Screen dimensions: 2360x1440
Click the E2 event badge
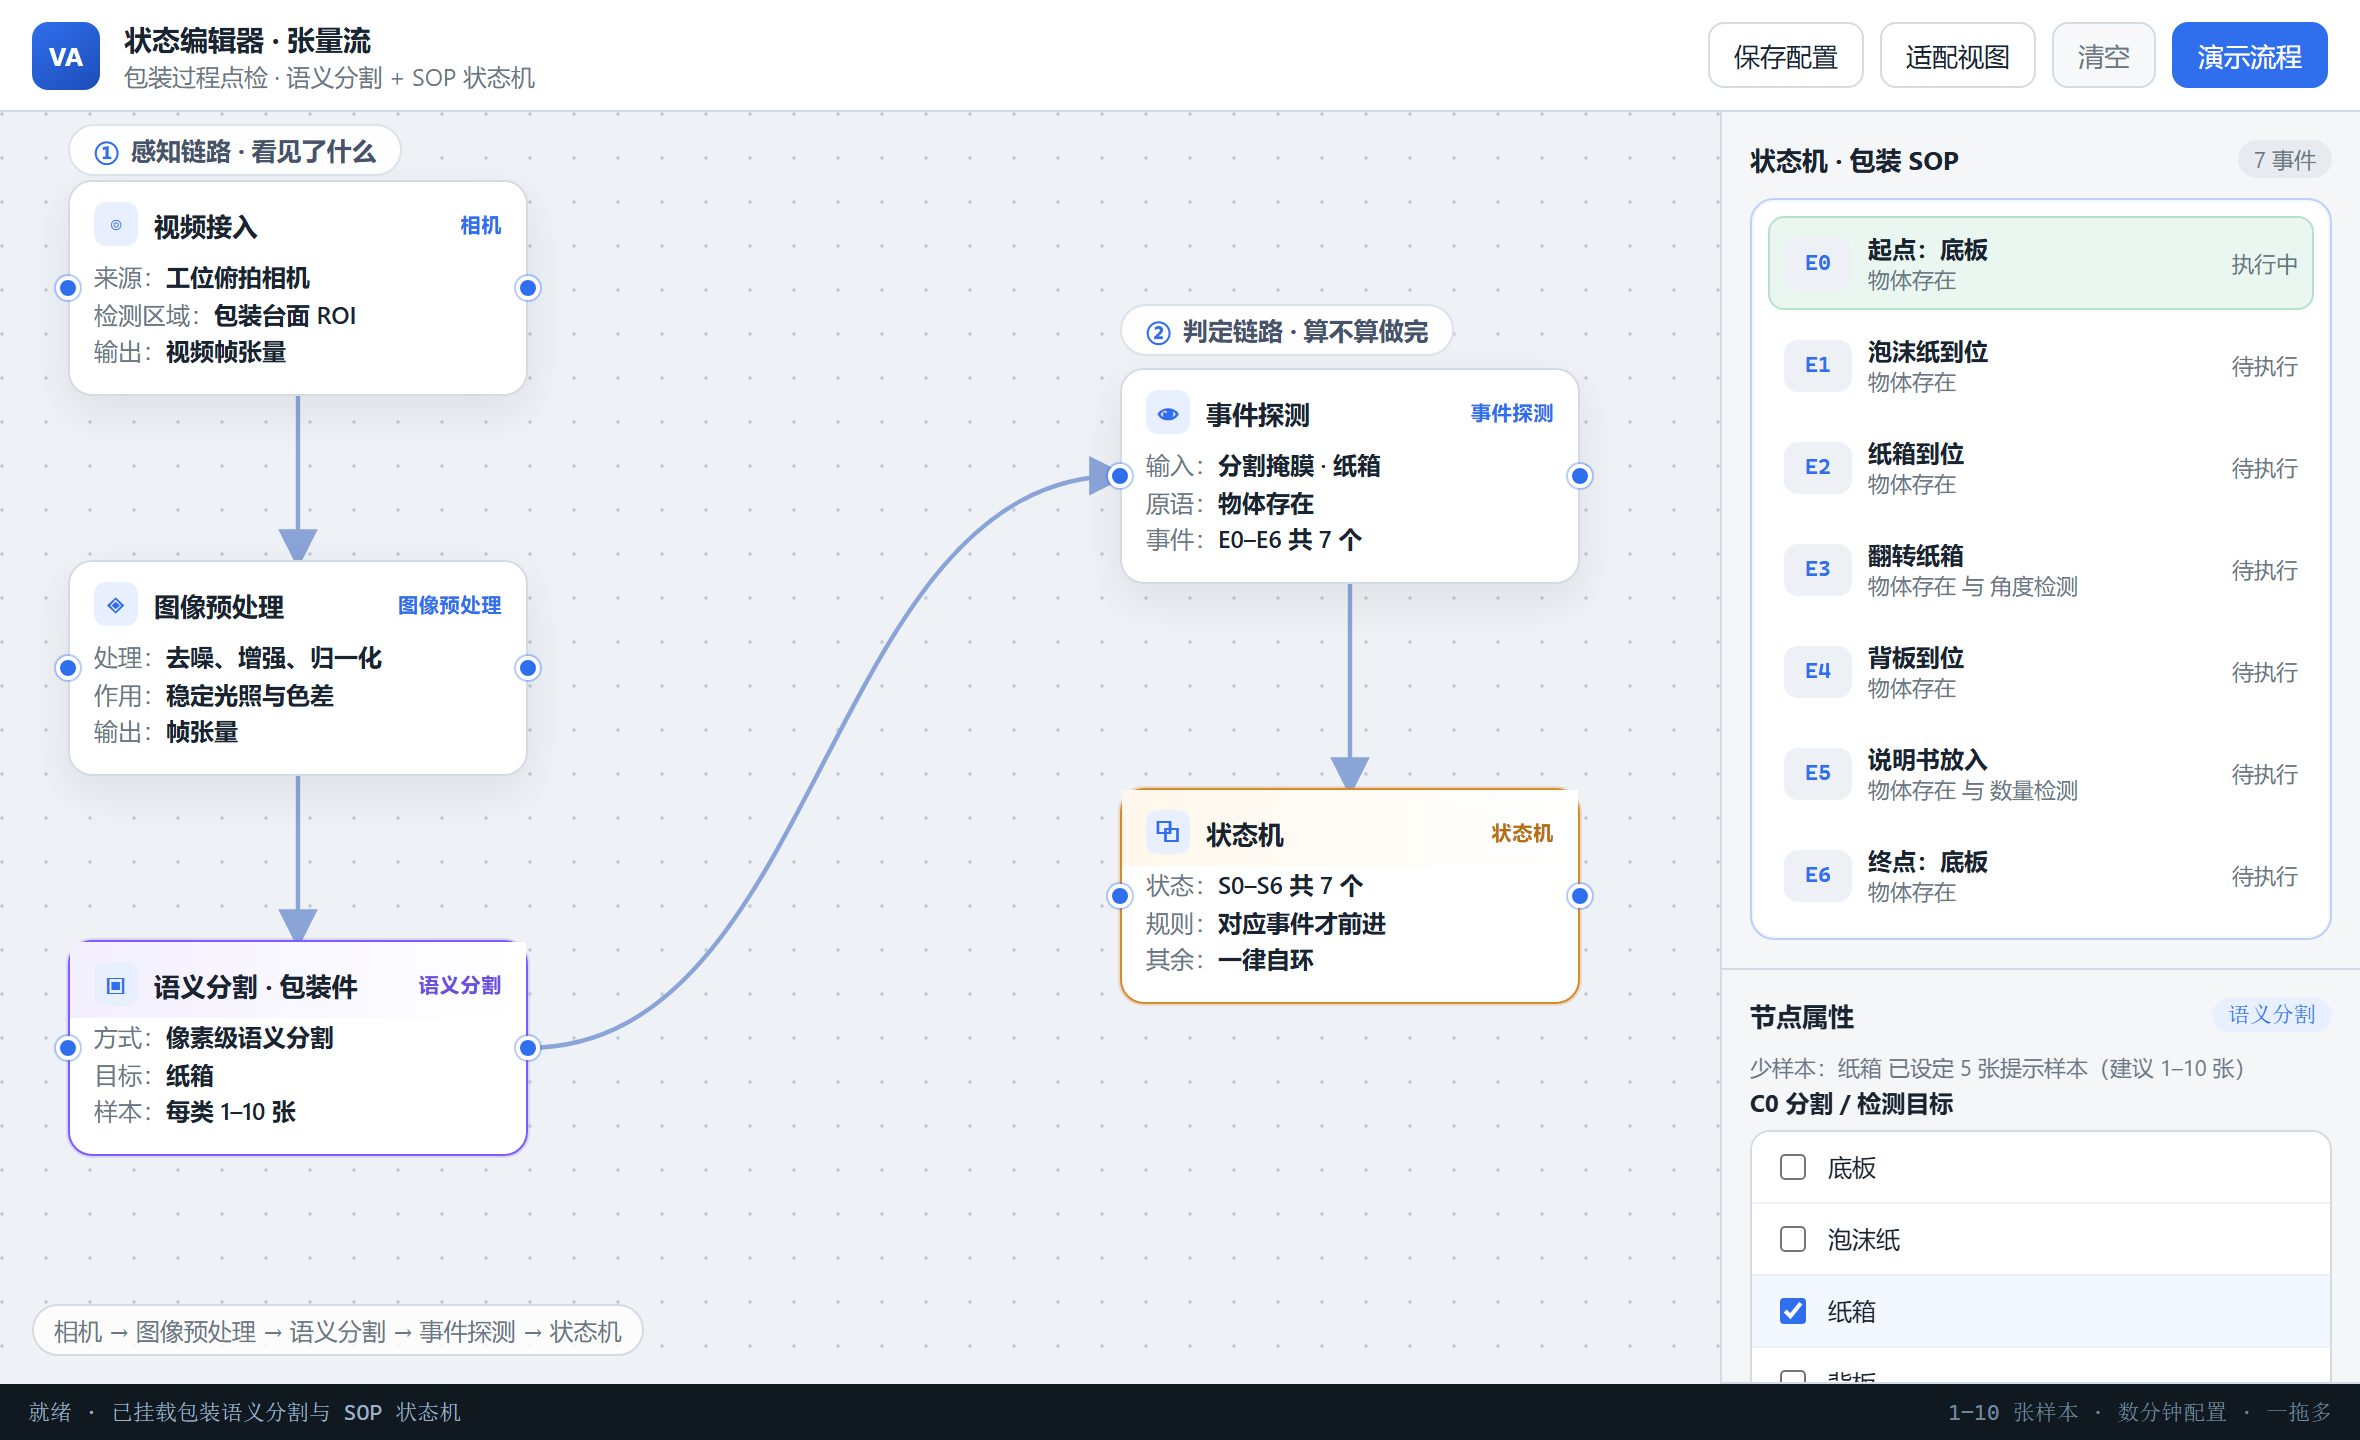1818,467
